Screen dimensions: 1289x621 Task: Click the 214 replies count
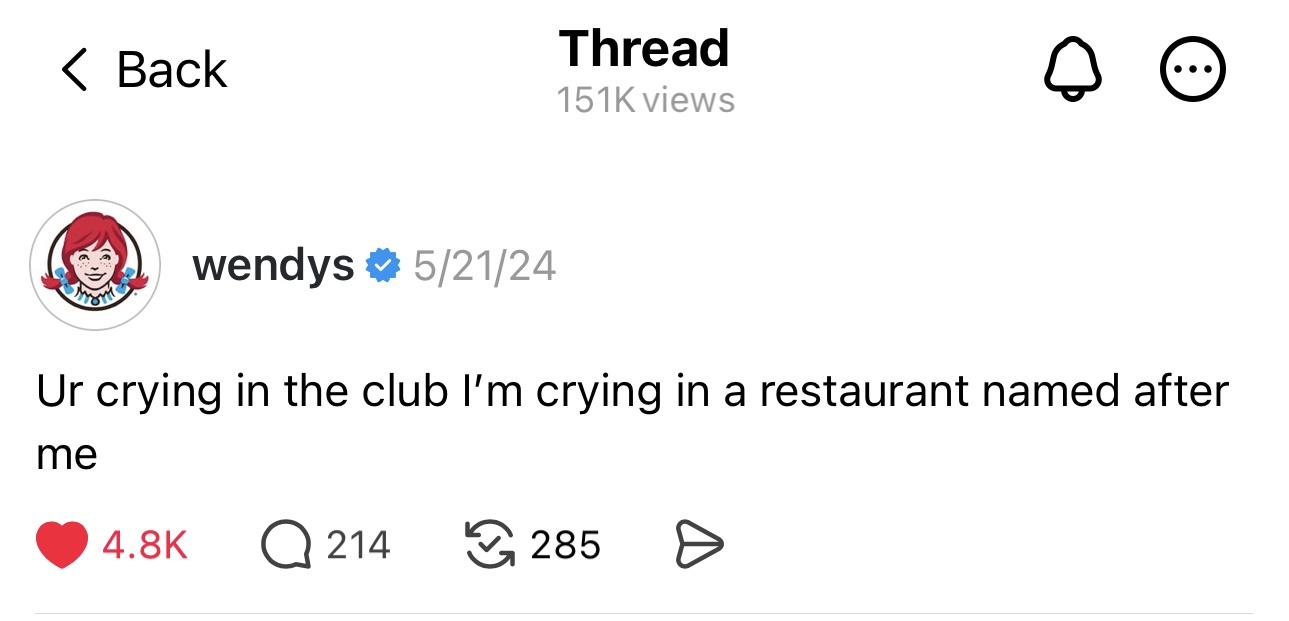pyautogui.click(x=358, y=545)
